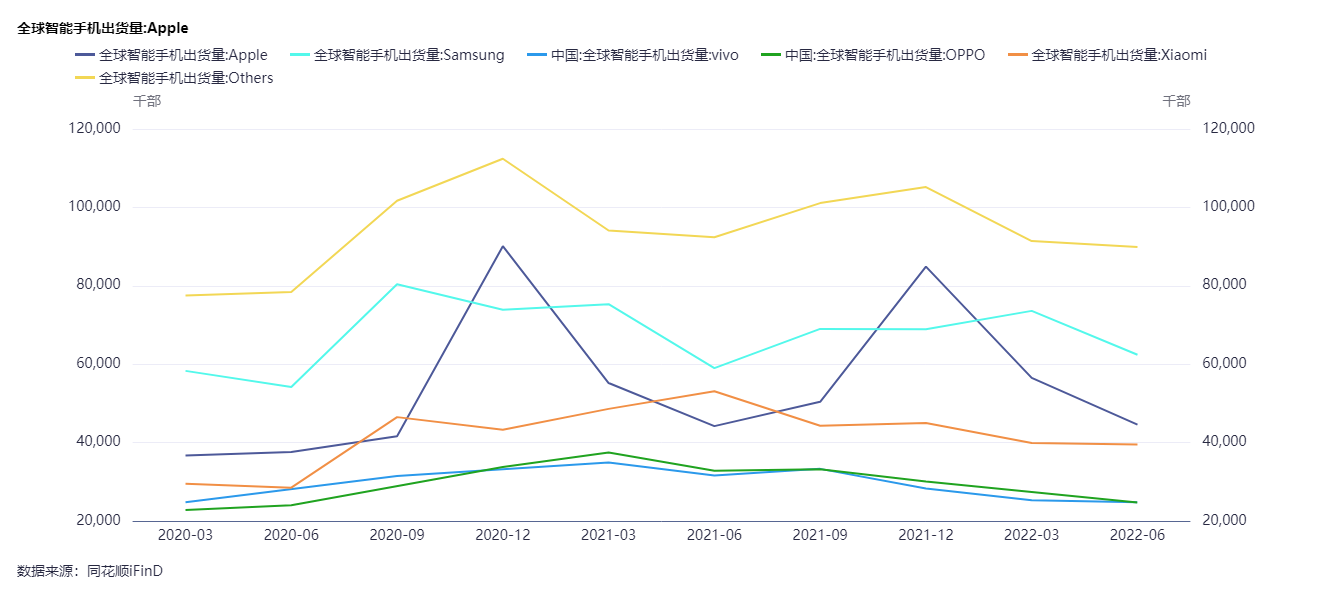Click the left axis 120,000 label
This screenshot has height=598, width=1323.
95,129
